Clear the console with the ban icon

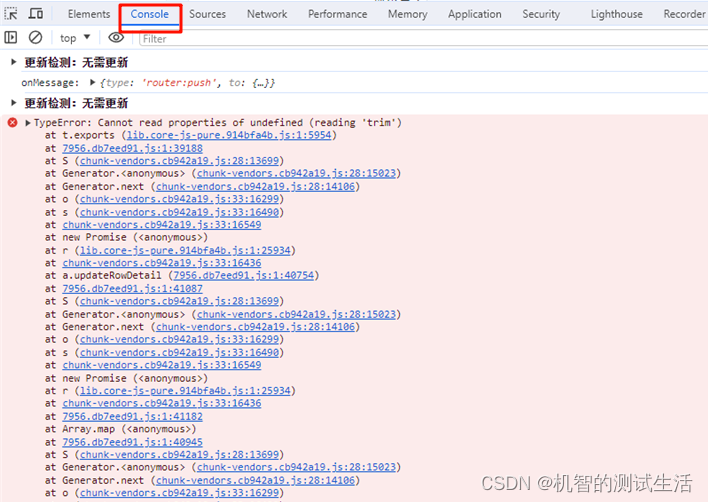click(35, 37)
